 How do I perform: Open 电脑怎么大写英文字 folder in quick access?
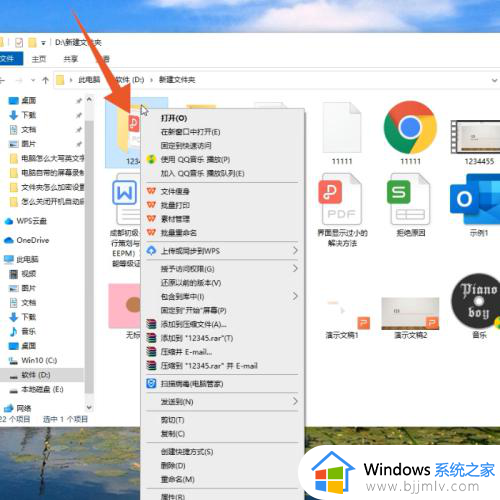(47, 158)
